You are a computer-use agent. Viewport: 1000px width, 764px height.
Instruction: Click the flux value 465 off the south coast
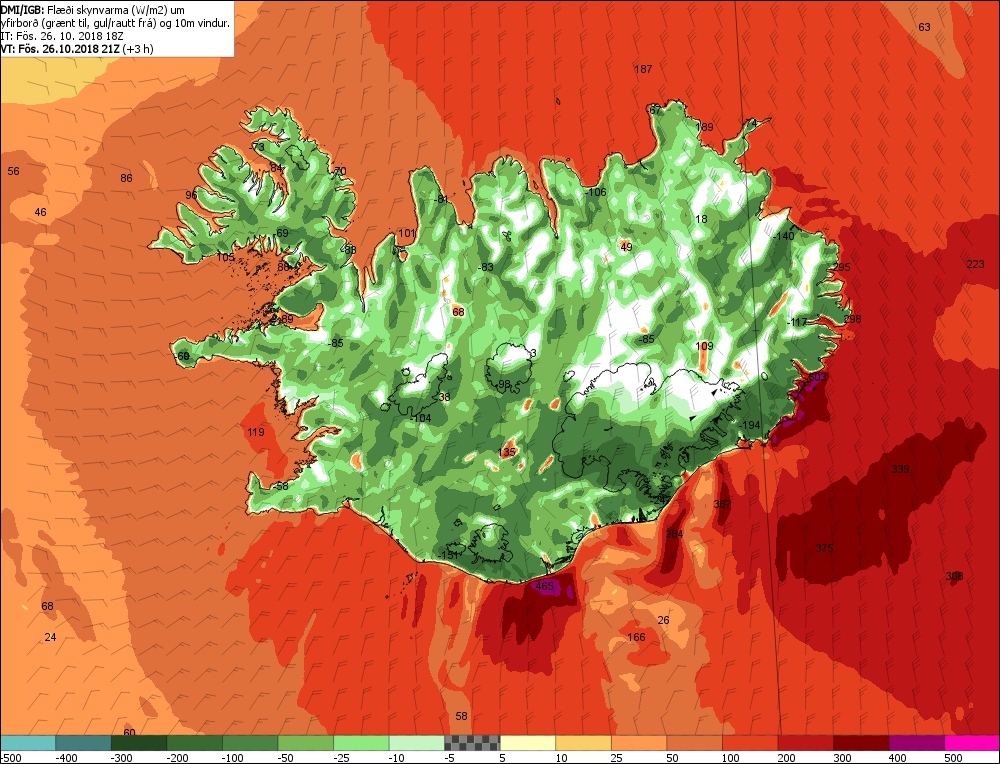(545, 585)
